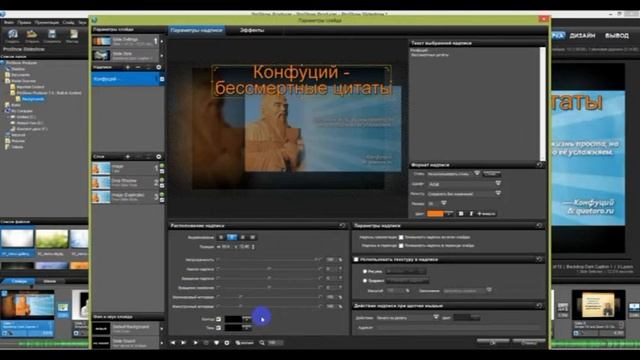Select layer 1 thumbnail in layers list
Screen dimensions: 640x360
pos(101,168)
